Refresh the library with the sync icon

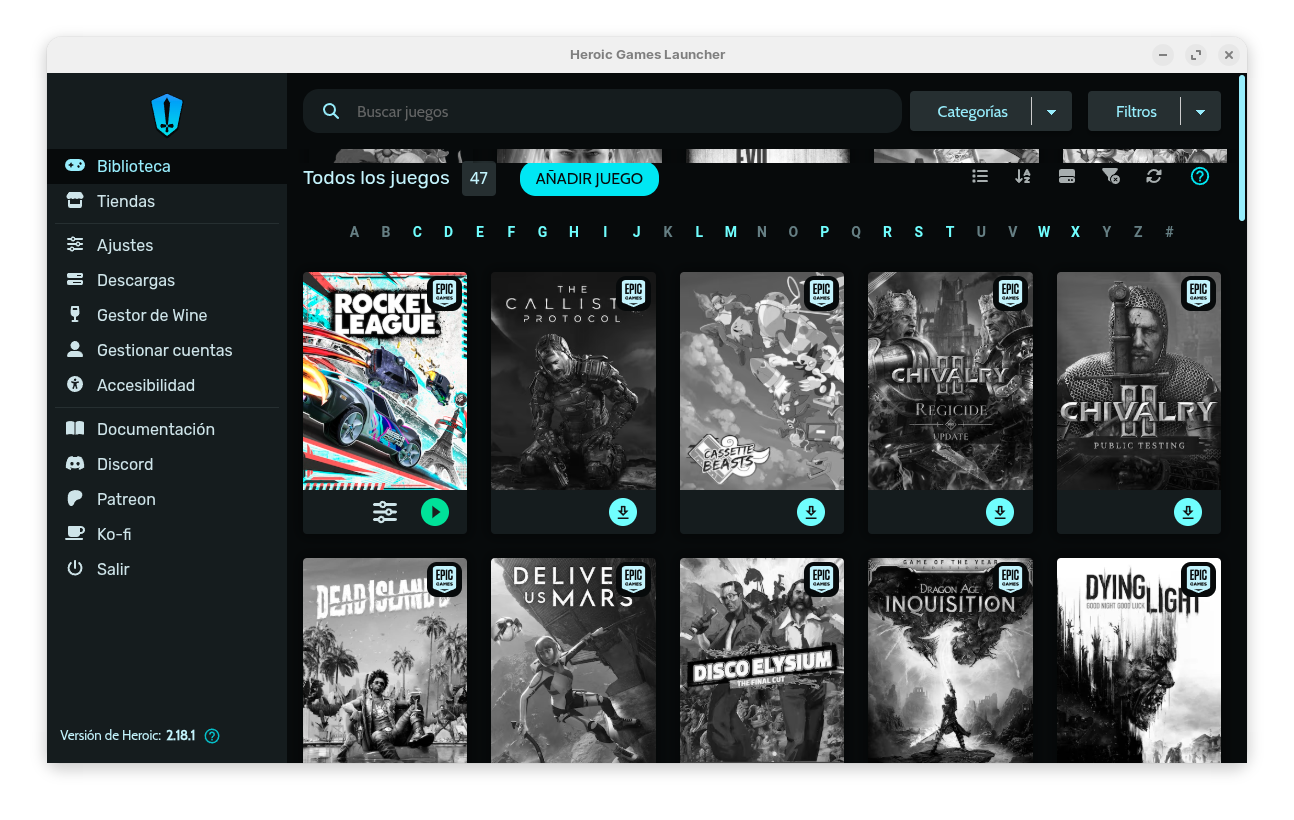[x=1154, y=177]
